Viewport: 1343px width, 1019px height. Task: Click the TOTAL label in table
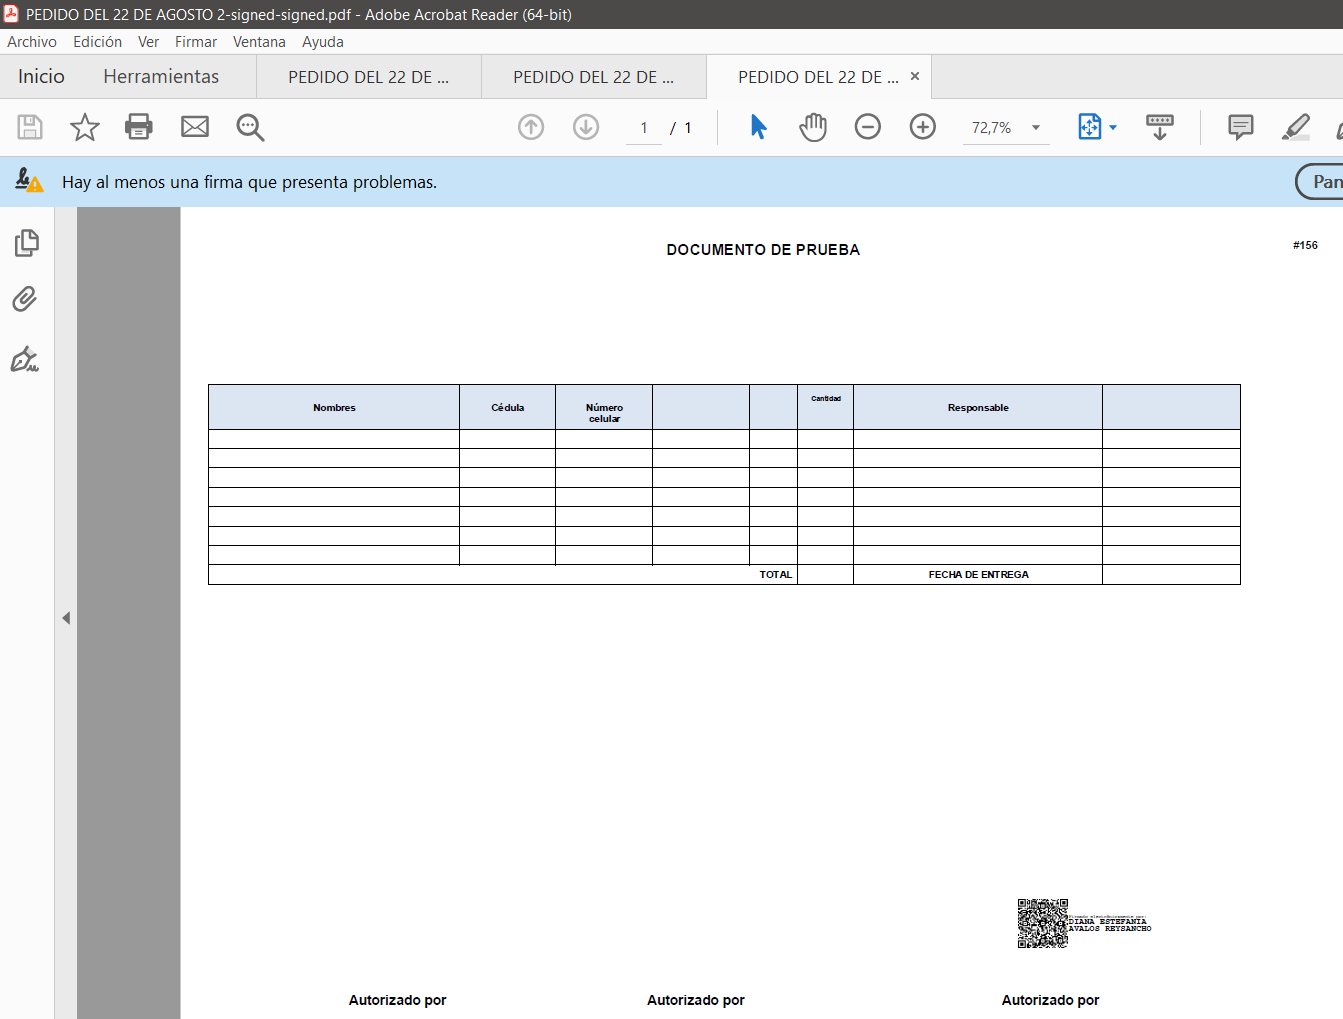pos(775,575)
